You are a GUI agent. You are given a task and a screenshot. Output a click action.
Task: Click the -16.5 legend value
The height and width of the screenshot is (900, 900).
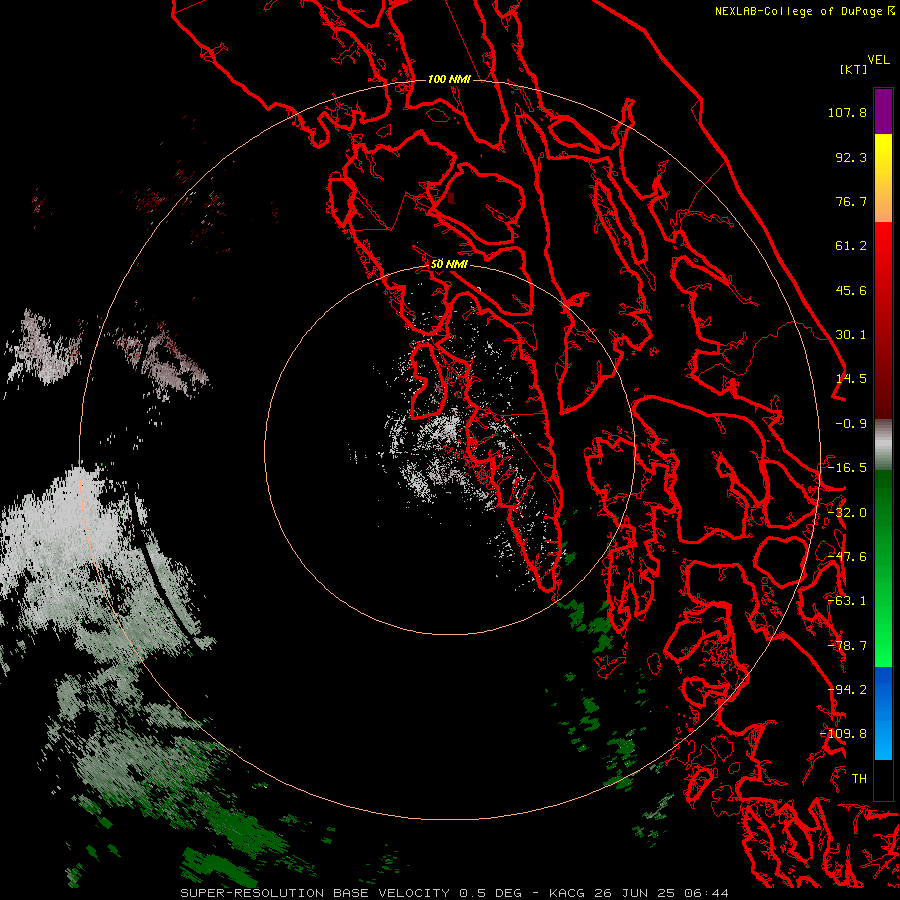pyautogui.click(x=847, y=468)
